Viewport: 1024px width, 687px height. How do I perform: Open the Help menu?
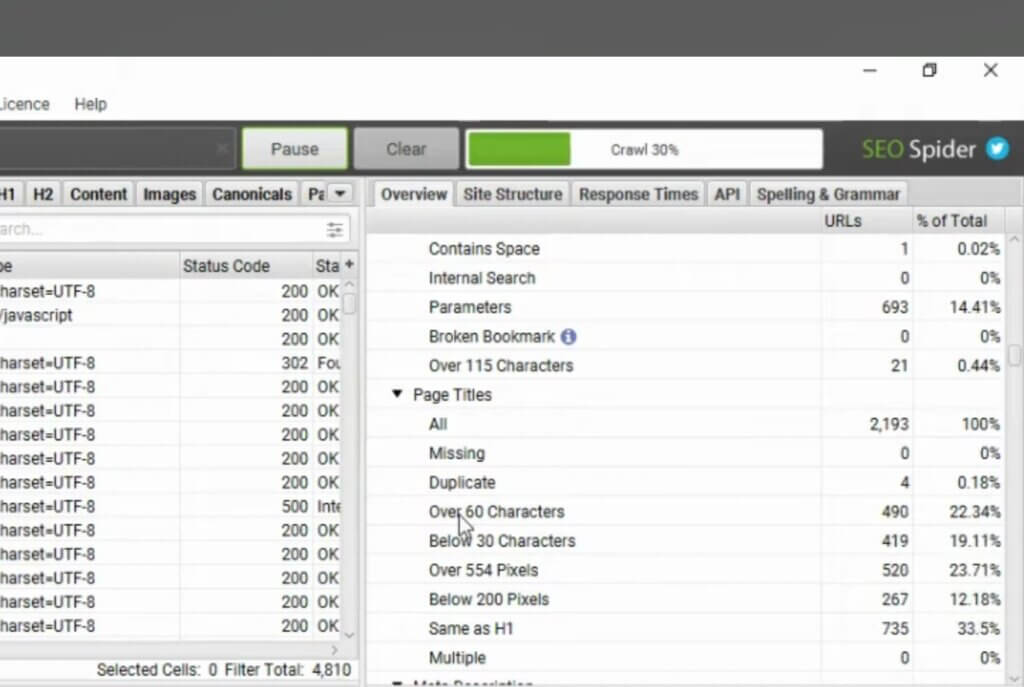[90, 104]
